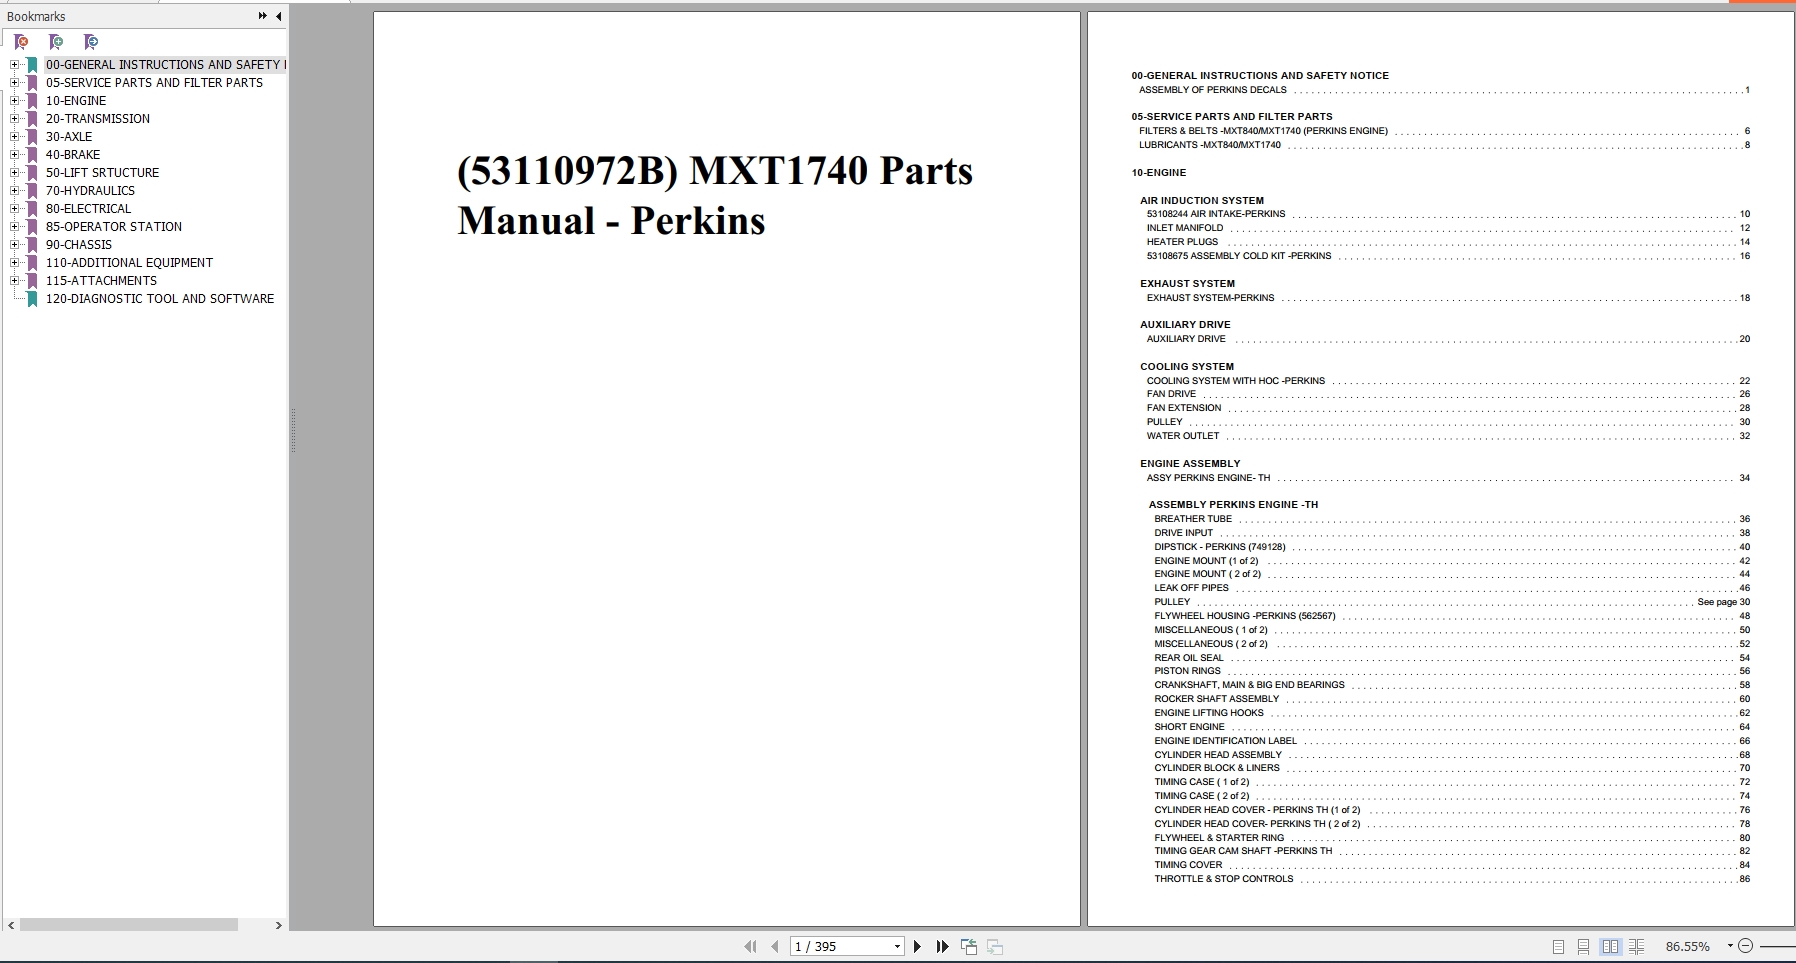Switch to facing two-page view
Screen dimensions: 1796x963
(x=1610, y=946)
